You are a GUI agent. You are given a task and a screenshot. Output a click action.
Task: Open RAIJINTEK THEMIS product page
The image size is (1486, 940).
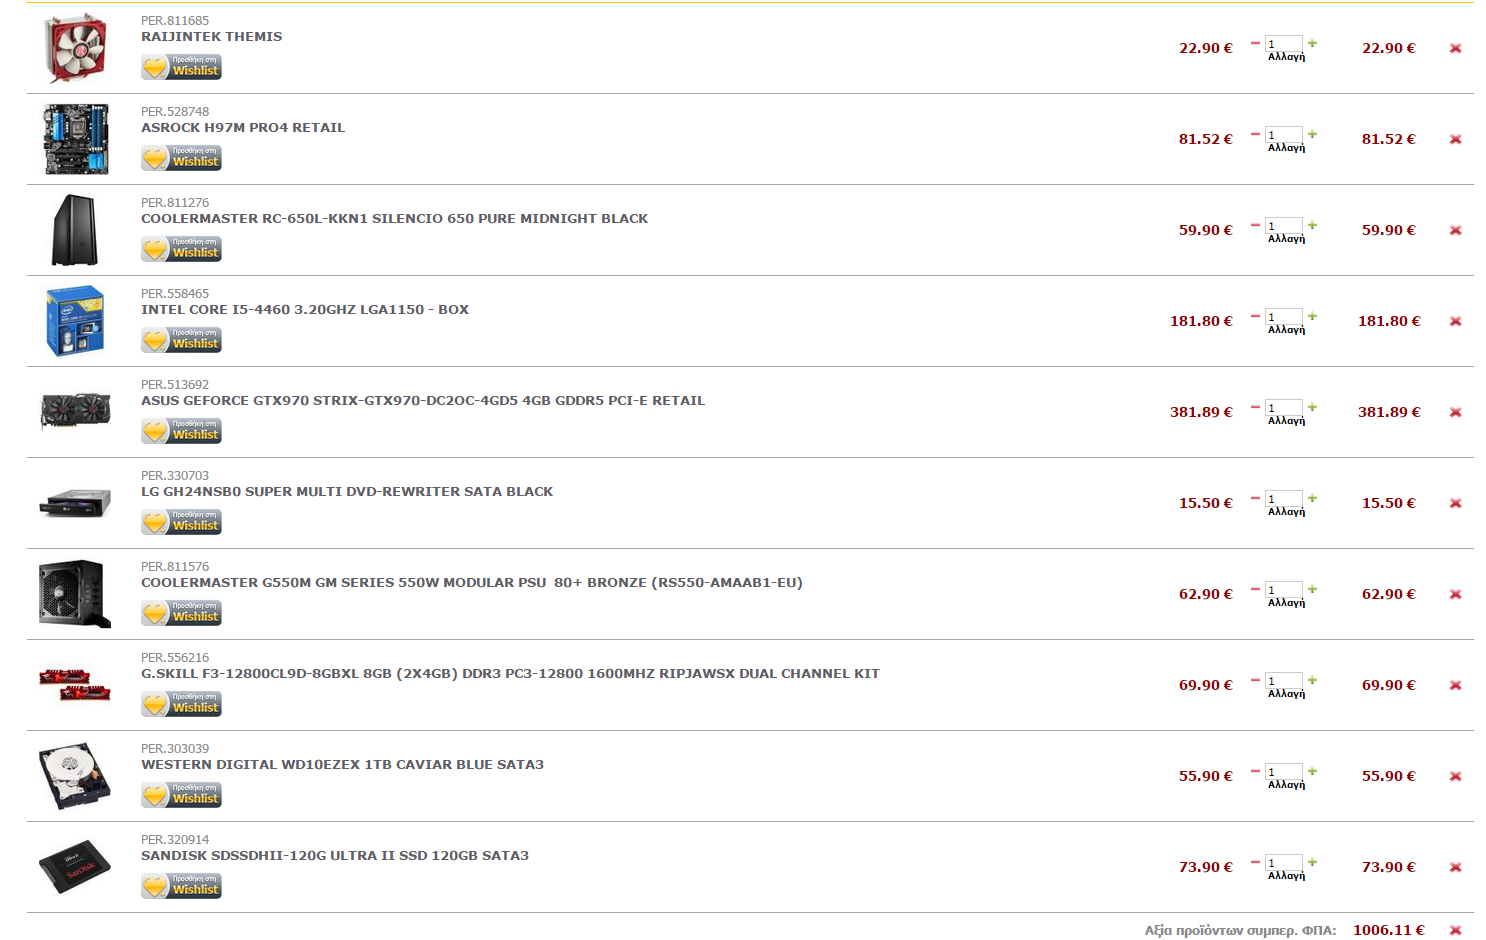coord(211,37)
